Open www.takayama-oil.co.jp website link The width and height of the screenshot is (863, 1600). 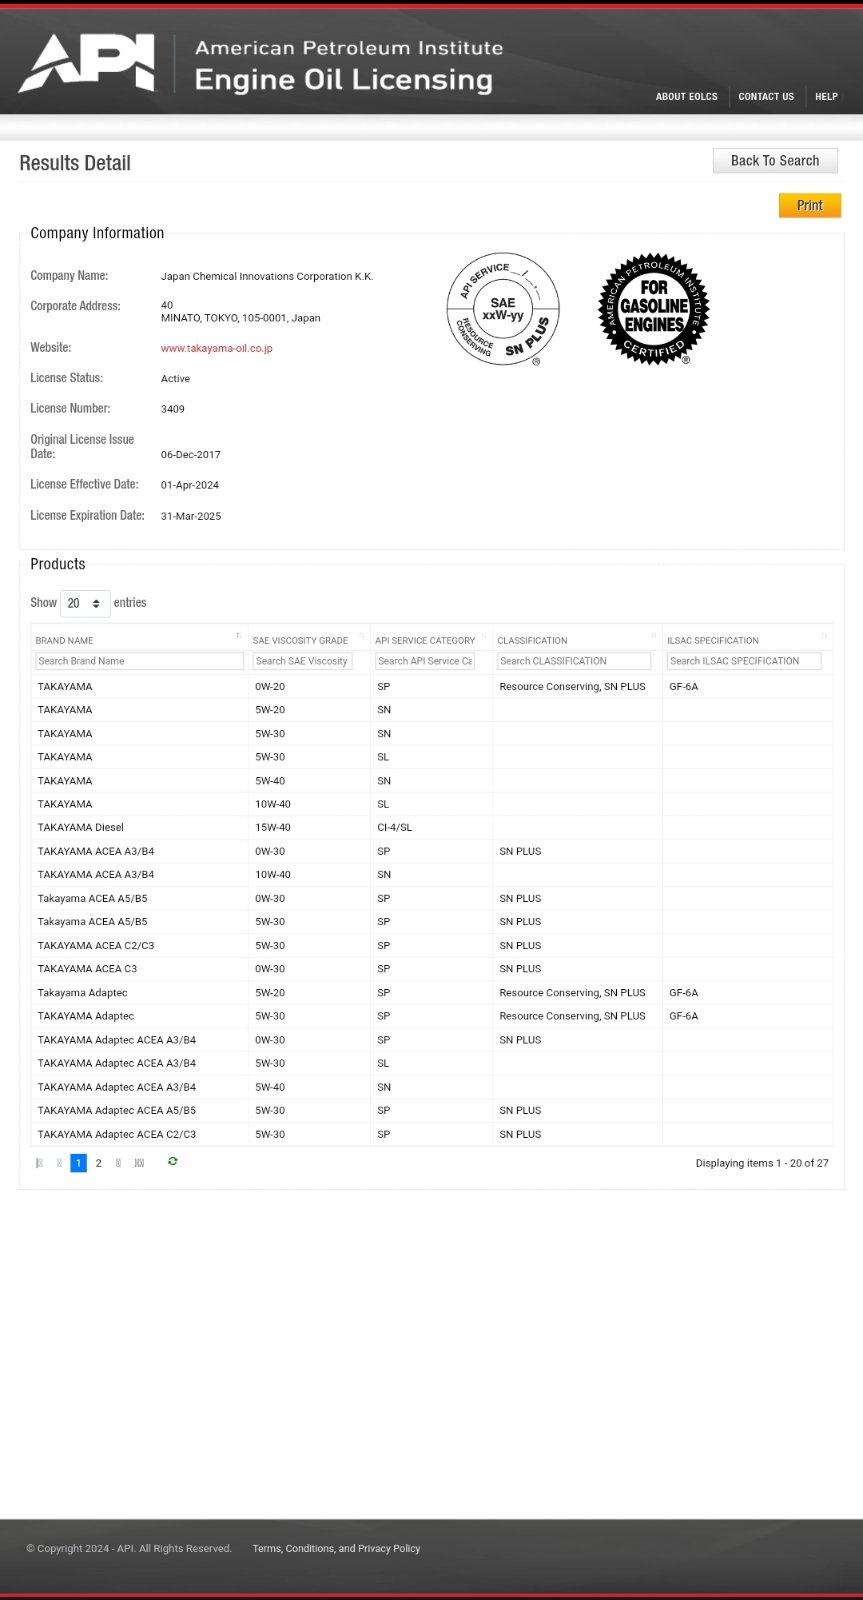coord(217,349)
